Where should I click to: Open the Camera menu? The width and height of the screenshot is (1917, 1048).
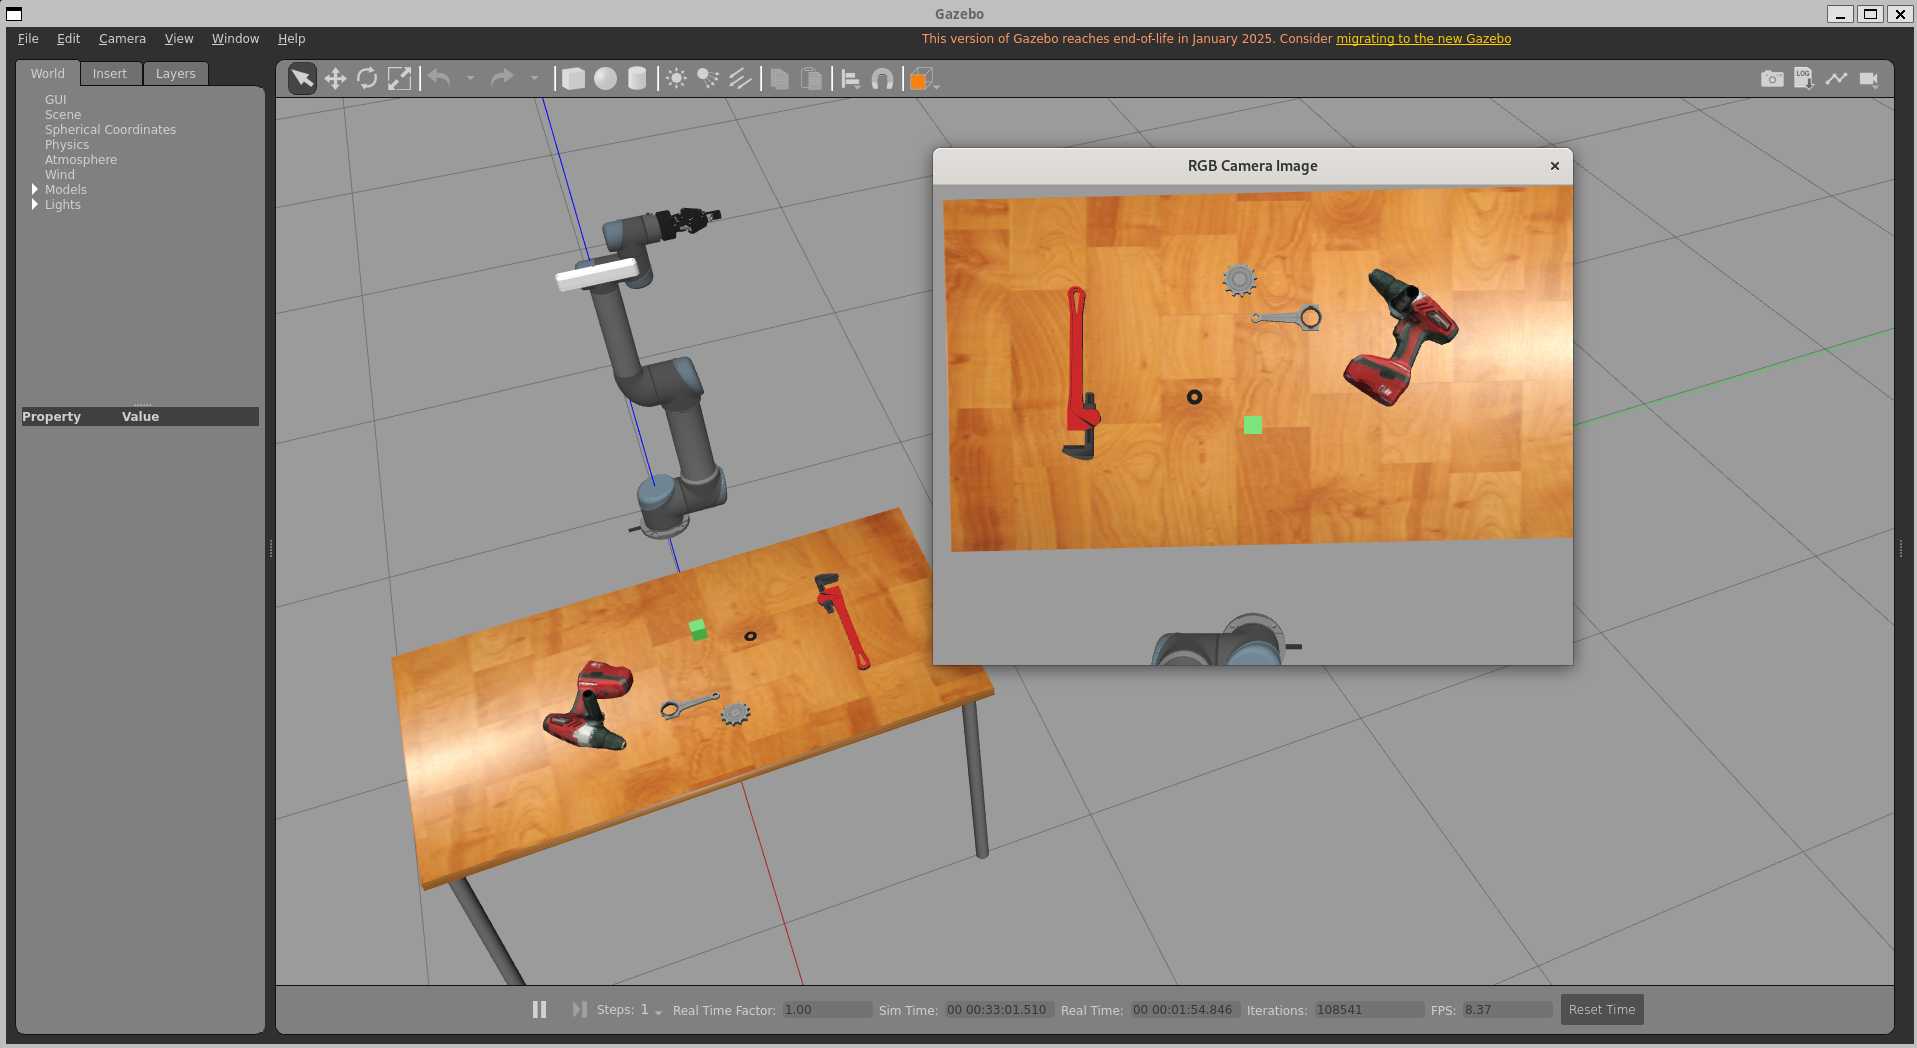pos(122,39)
